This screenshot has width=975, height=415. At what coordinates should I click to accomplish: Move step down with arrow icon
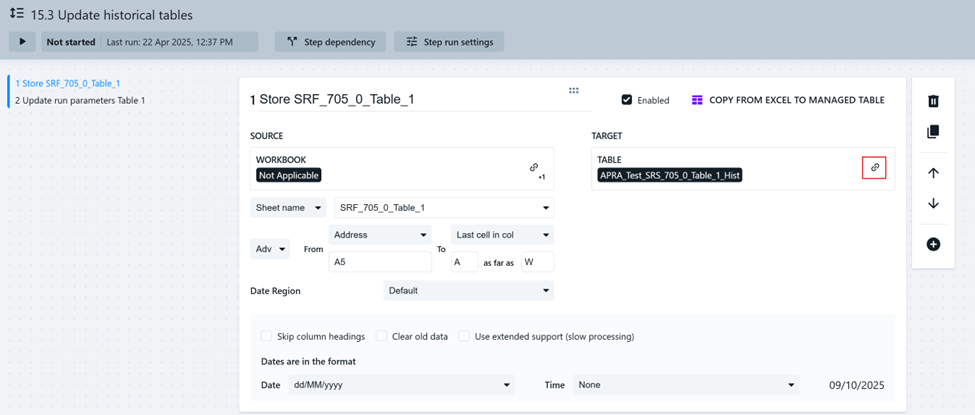tap(933, 204)
